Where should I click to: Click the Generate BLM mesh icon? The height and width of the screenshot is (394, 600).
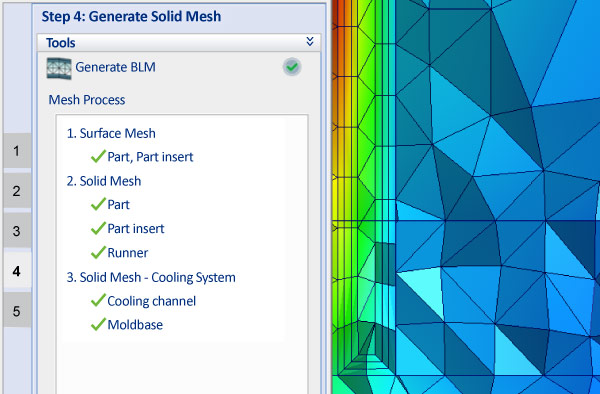[59, 68]
